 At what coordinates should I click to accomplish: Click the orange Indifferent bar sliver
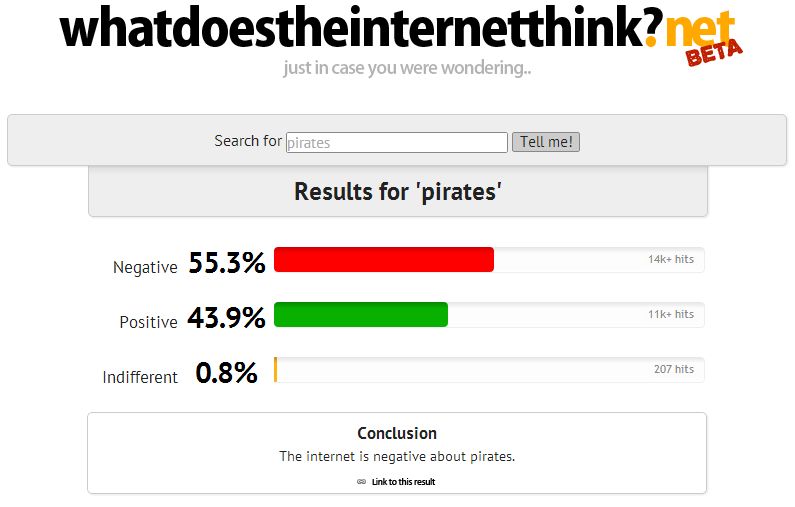click(276, 370)
